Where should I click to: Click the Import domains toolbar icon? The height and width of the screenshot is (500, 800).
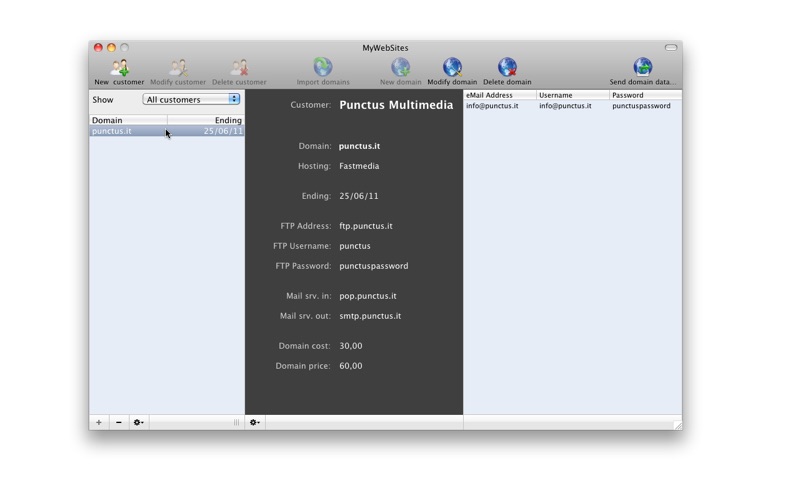[x=322, y=67]
